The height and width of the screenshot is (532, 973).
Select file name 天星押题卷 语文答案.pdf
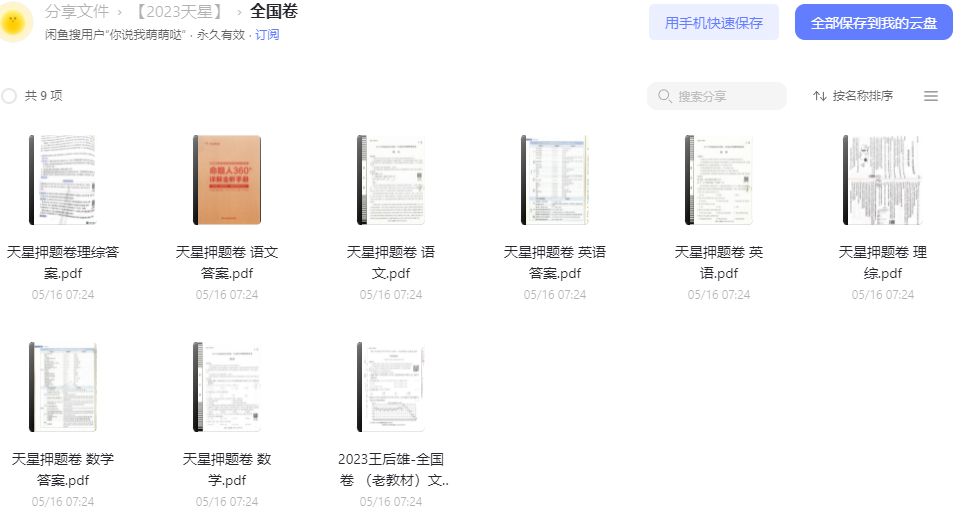pyautogui.click(x=227, y=263)
